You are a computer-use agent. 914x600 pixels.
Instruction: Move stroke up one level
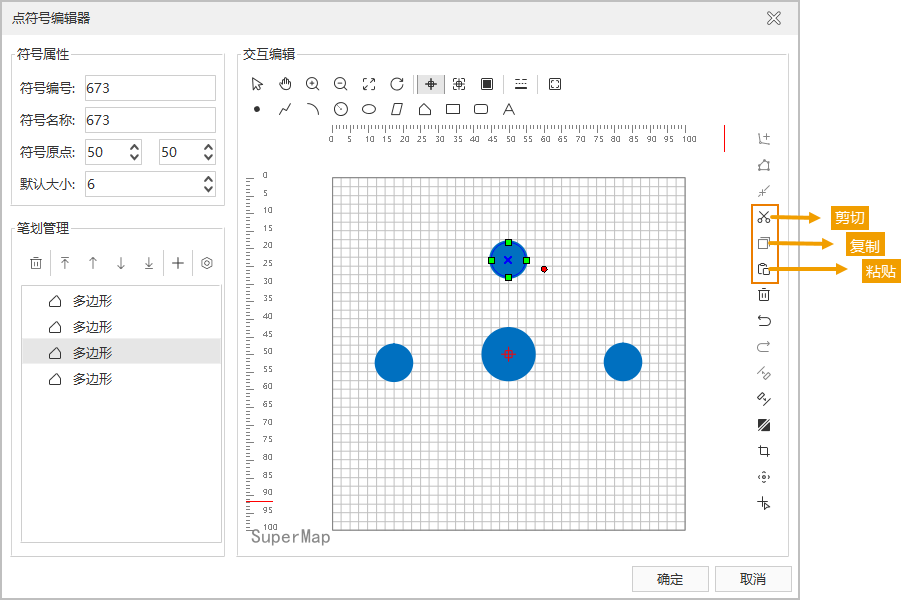click(x=93, y=263)
